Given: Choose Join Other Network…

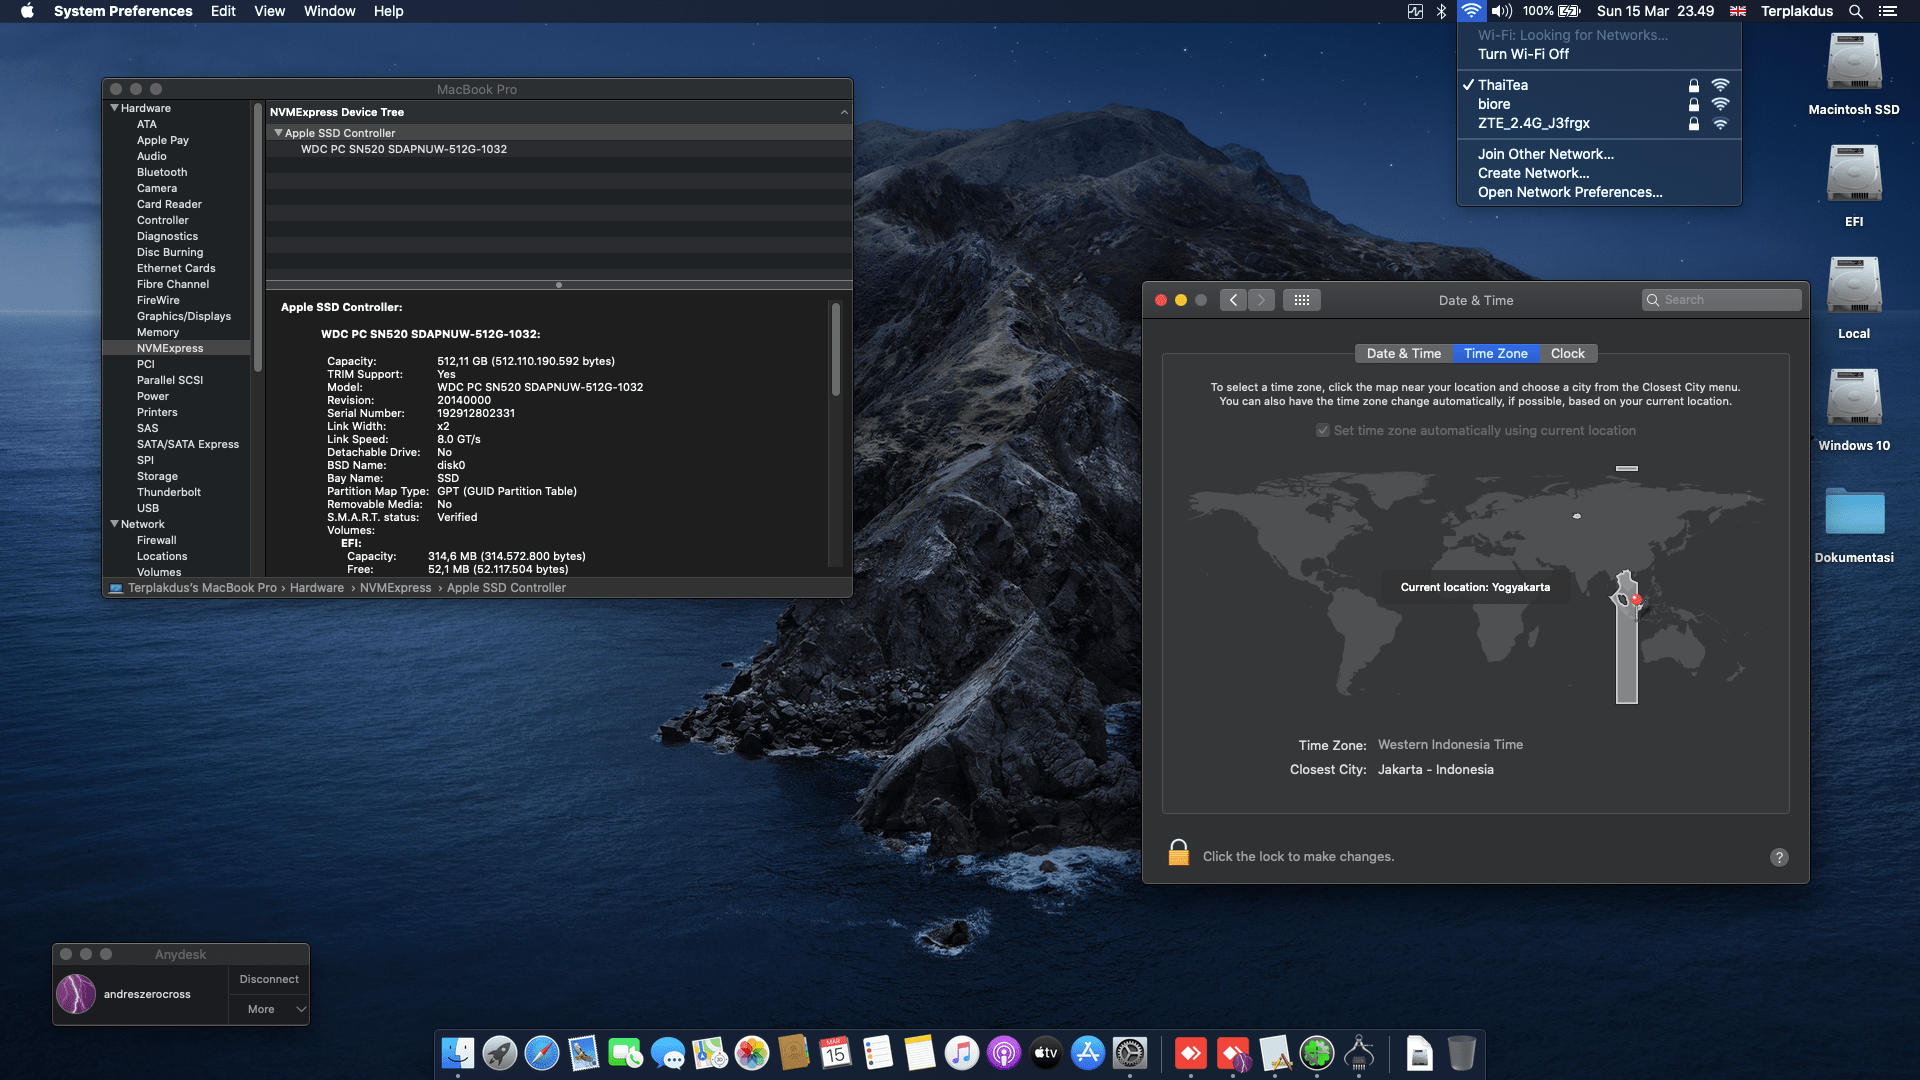Looking at the screenshot, I should (1599, 154).
